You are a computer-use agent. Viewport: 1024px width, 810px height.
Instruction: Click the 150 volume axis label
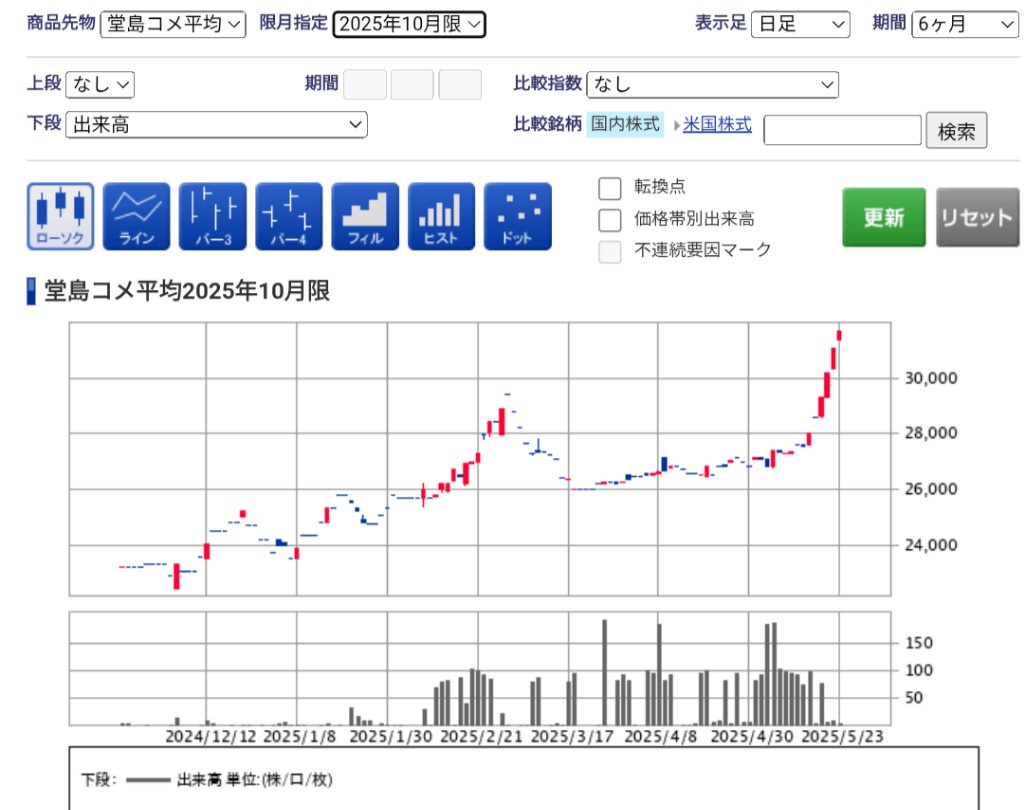pos(919,643)
